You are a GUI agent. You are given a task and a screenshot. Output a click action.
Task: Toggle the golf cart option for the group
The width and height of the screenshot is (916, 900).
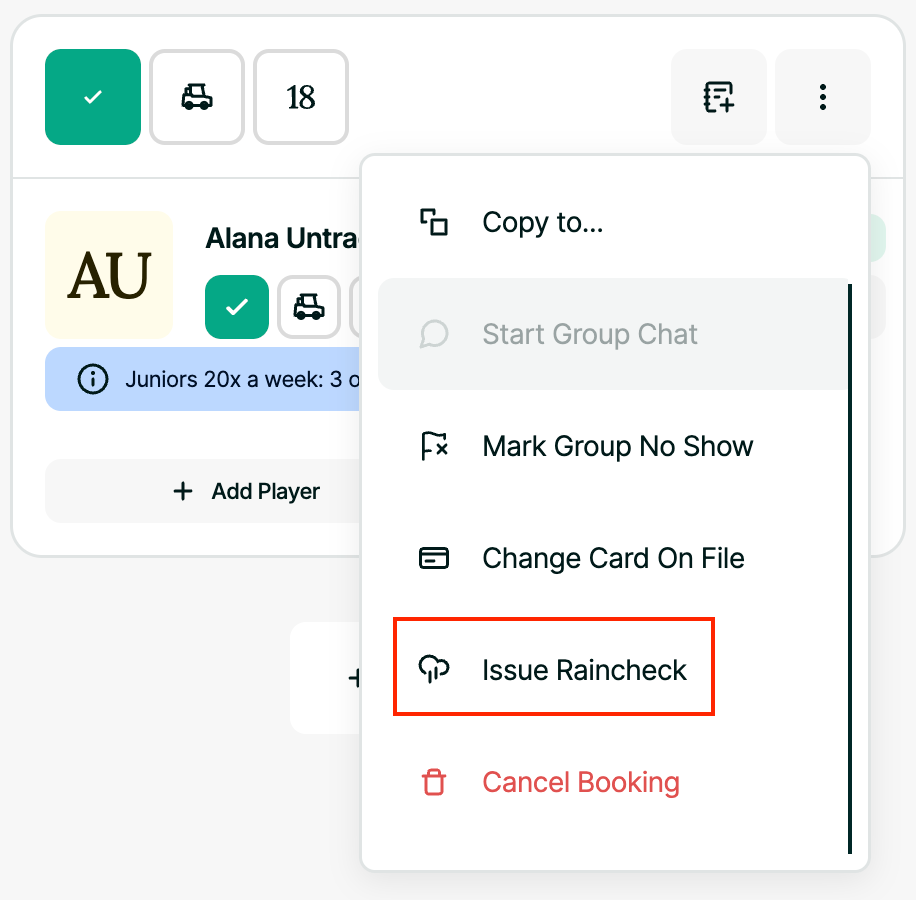tap(197, 97)
